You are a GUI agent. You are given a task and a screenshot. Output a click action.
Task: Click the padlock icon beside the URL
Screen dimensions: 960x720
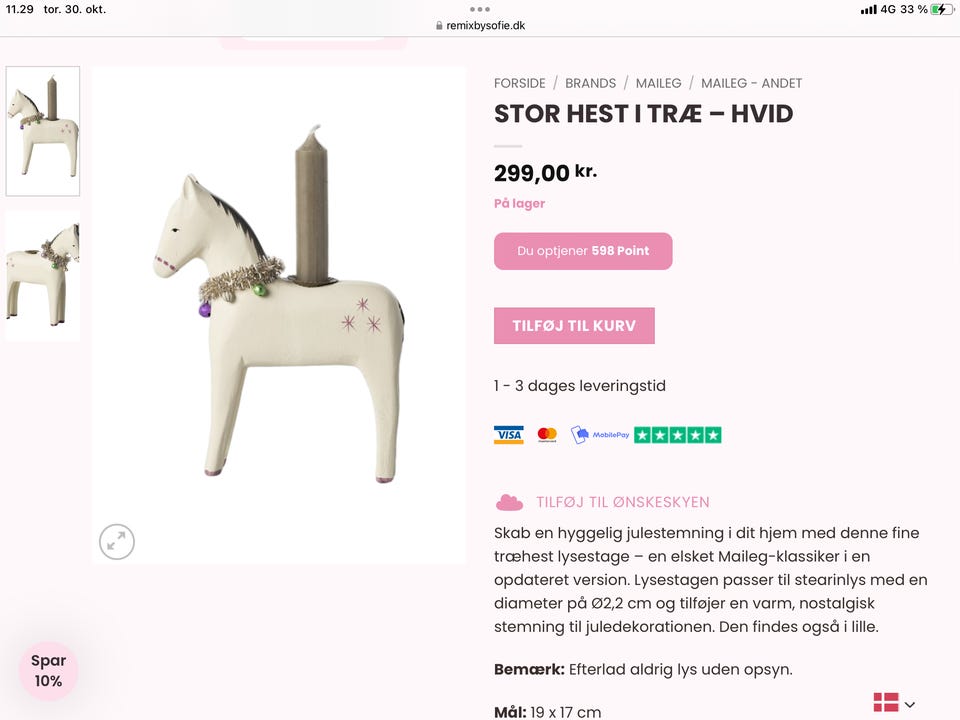point(439,26)
